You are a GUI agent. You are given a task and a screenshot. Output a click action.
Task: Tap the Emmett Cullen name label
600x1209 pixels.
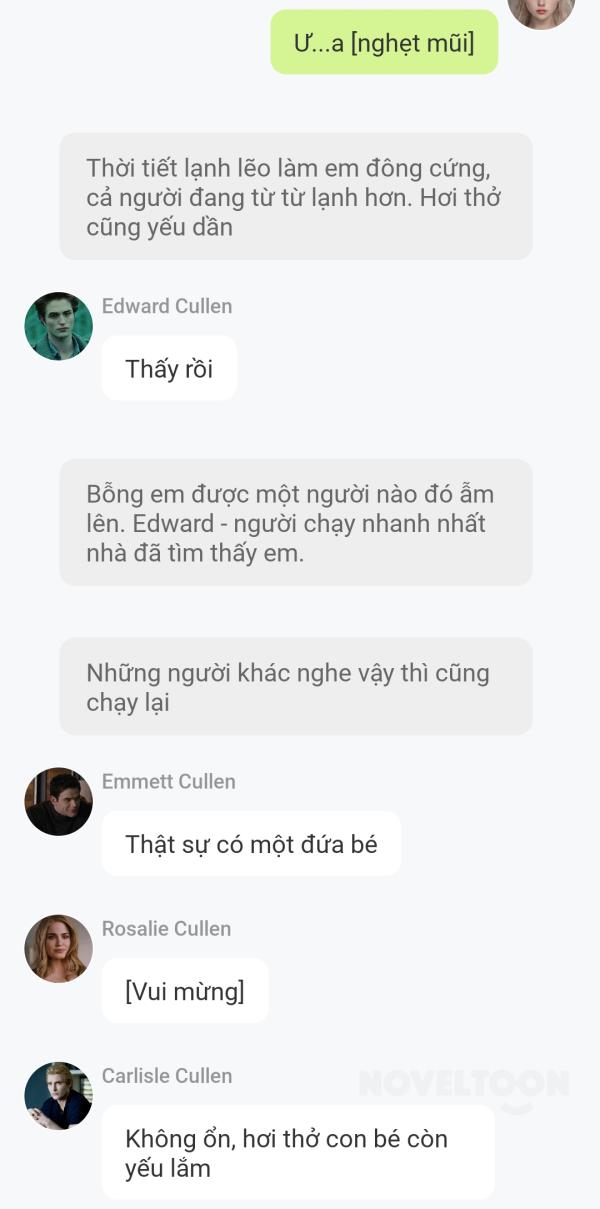point(169,781)
